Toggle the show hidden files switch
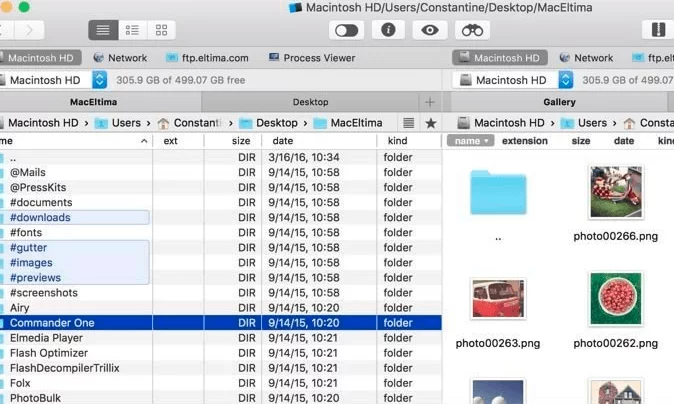This screenshot has width=674, height=404. (x=346, y=30)
